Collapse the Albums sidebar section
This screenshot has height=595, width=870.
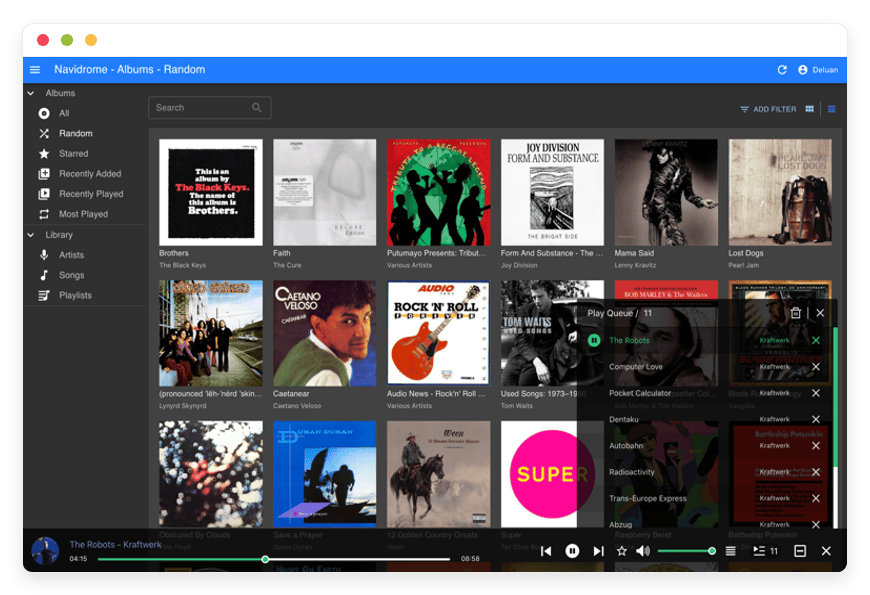pos(31,93)
